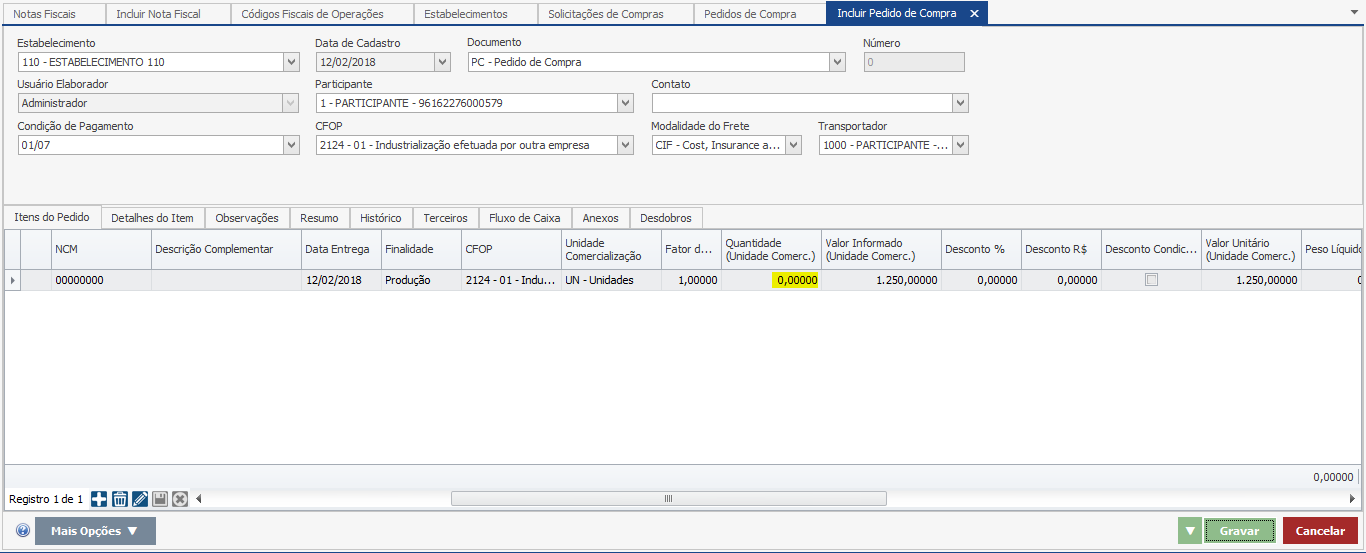Click the grid horizontal scrollbar thumb

[668, 499]
